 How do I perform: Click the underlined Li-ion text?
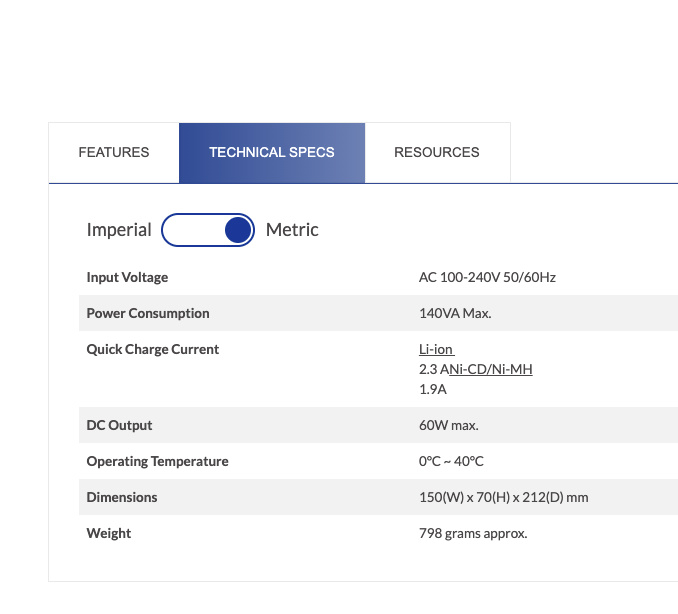[x=436, y=350]
